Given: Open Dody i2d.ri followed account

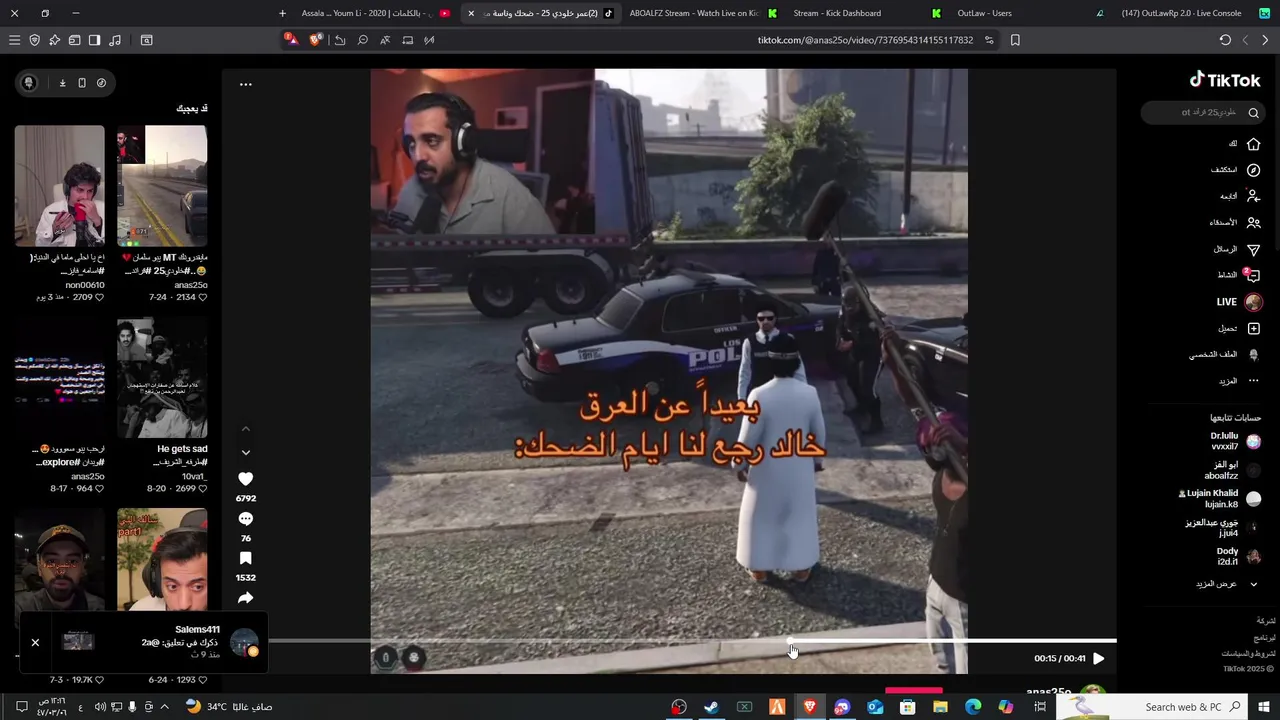Looking at the screenshot, I should (x=1237, y=556).
